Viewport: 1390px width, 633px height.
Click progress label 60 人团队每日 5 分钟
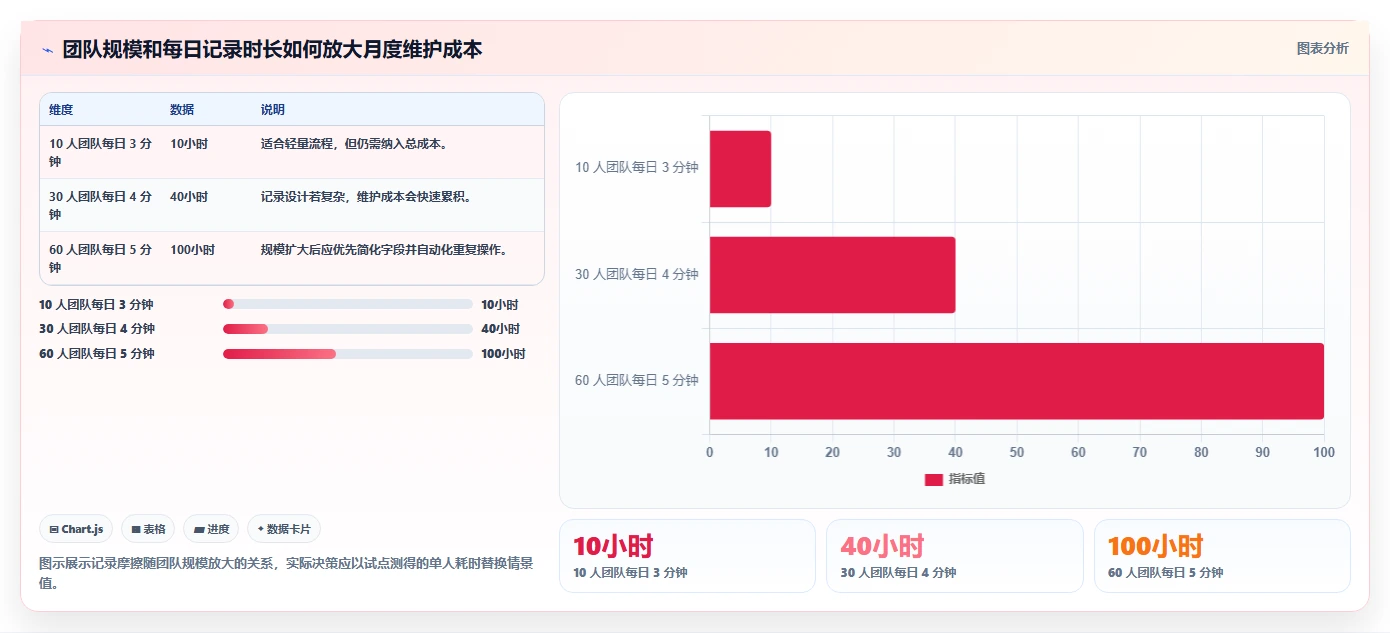(97, 354)
